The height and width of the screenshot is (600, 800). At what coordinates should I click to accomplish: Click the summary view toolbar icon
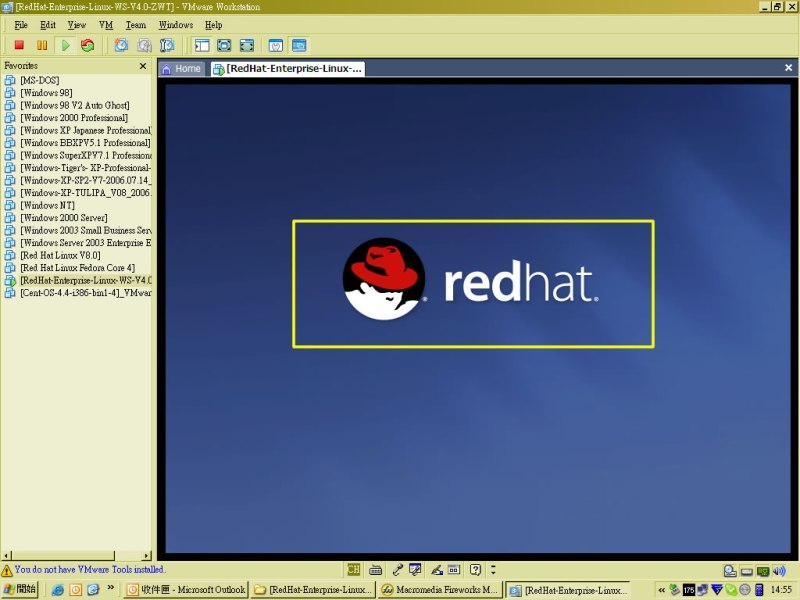tap(276, 45)
